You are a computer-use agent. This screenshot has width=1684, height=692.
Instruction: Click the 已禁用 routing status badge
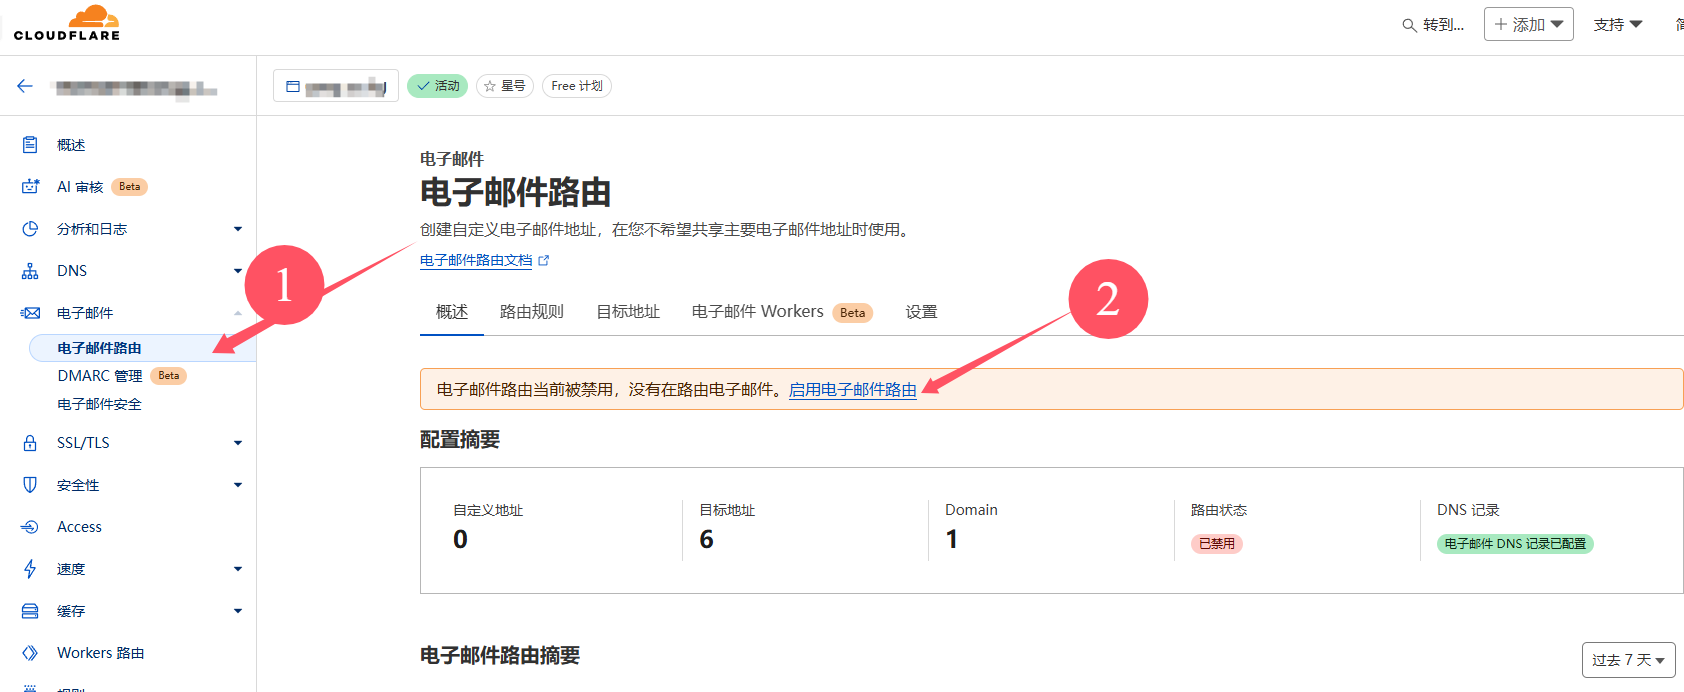(x=1217, y=544)
